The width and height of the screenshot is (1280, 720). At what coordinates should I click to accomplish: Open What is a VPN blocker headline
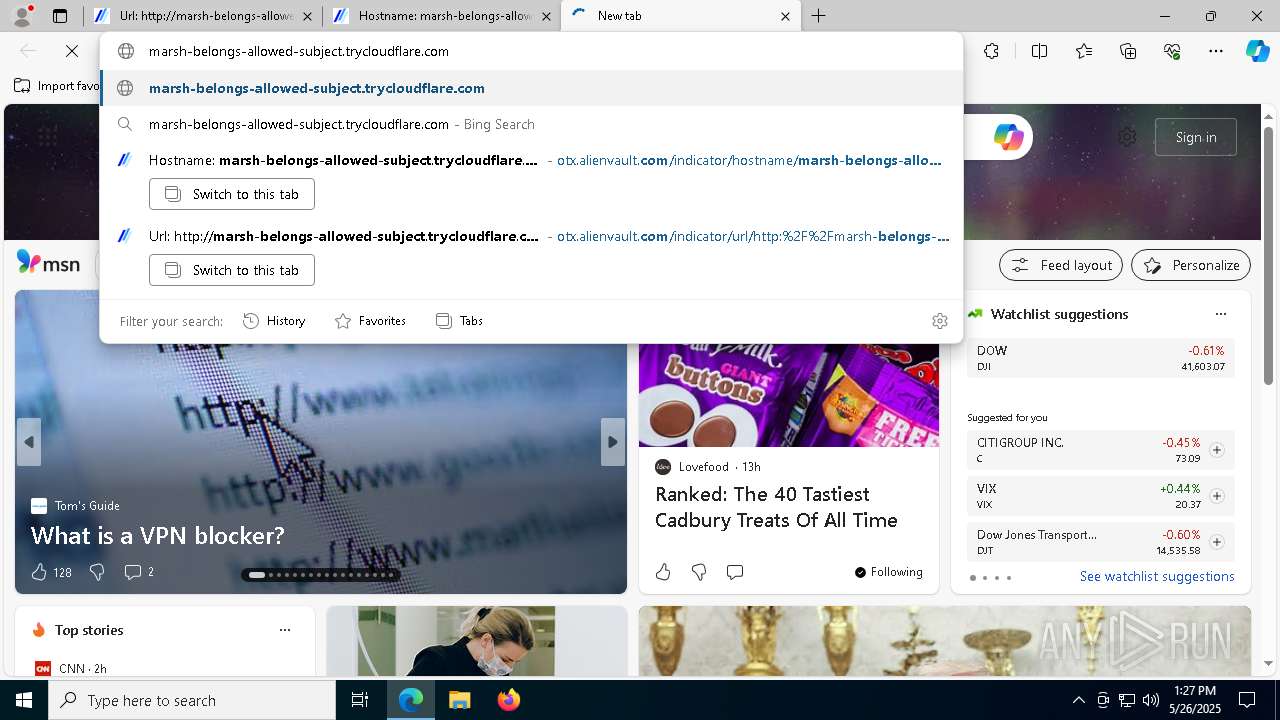coord(158,536)
